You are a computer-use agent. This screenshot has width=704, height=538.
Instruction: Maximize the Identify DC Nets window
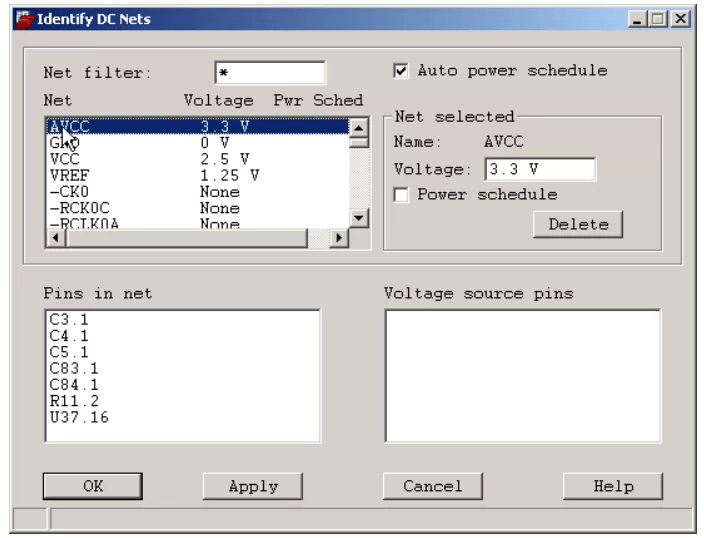point(659,19)
